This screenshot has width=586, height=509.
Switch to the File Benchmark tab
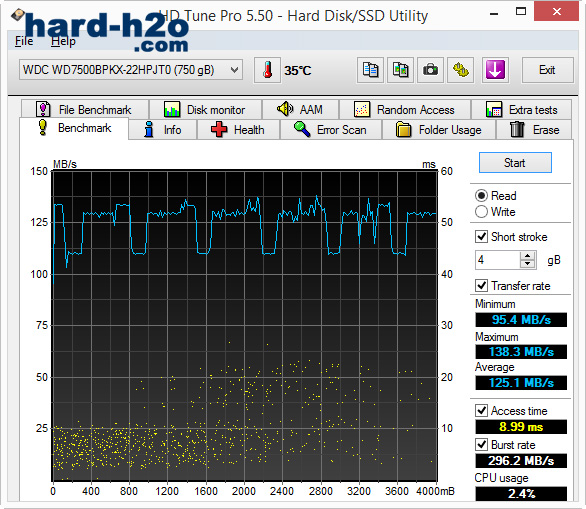pyautogui.click(x=85, y=109)
